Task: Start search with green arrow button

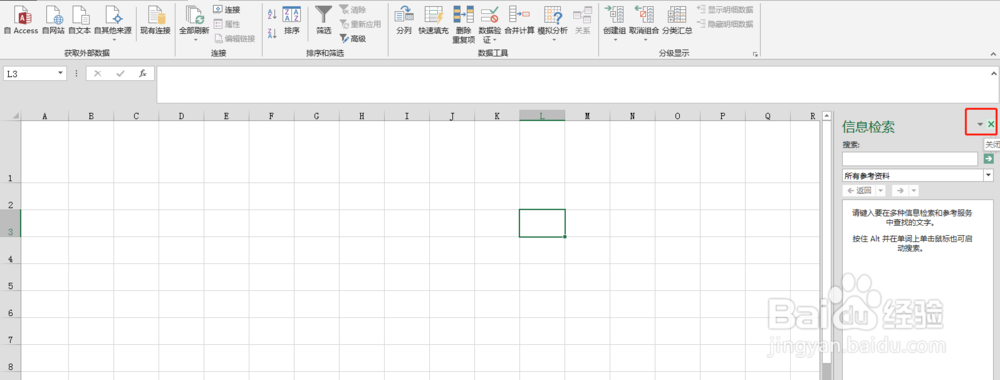Action: pyautogui.click(x=989, y=158)
